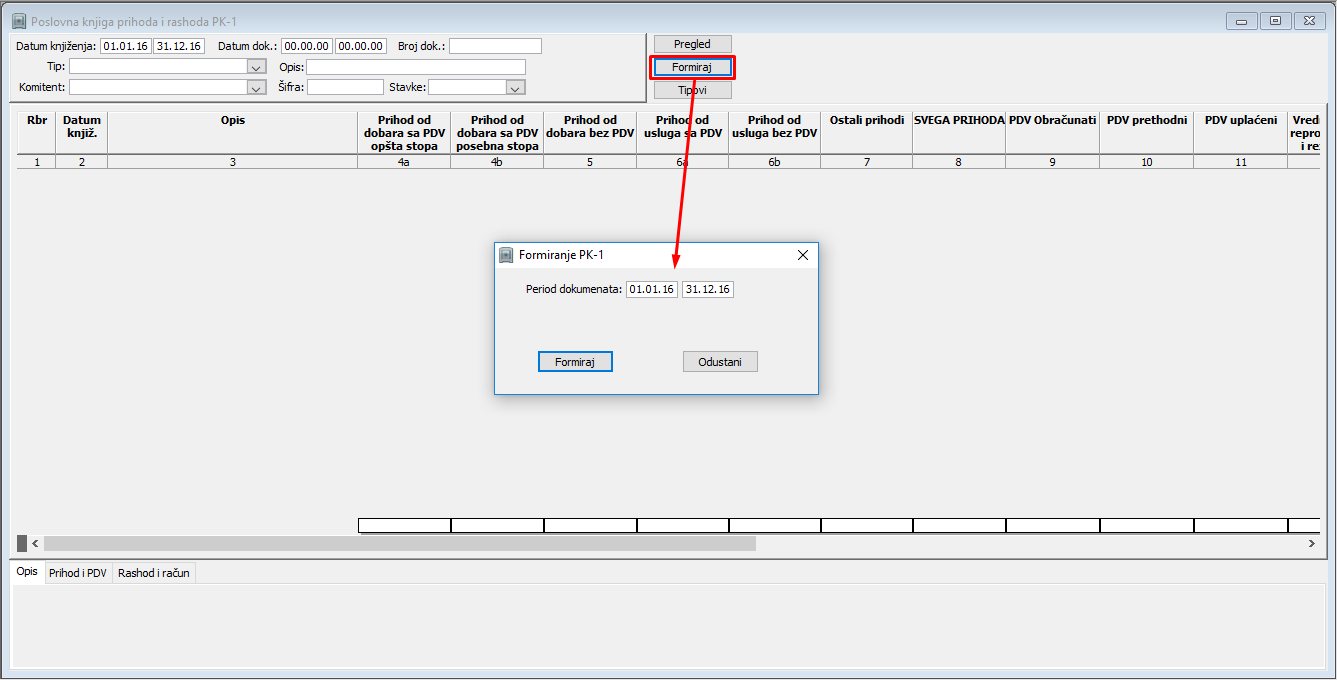Click the SVEGA PRIHODA column header
The width and height of the screenshot is (1337, 680).
click(x=959, y=133)
